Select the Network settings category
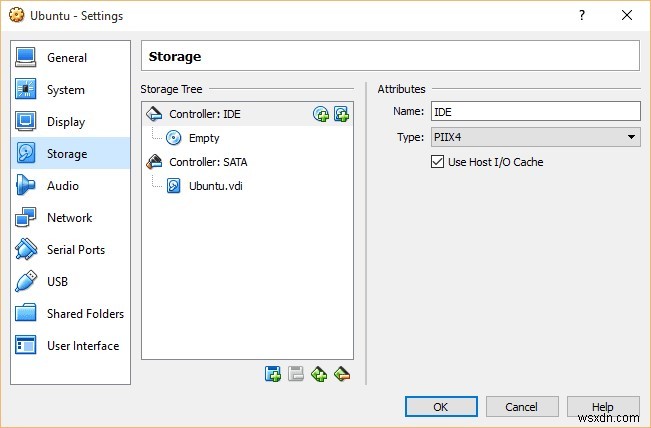 (68, 218)
